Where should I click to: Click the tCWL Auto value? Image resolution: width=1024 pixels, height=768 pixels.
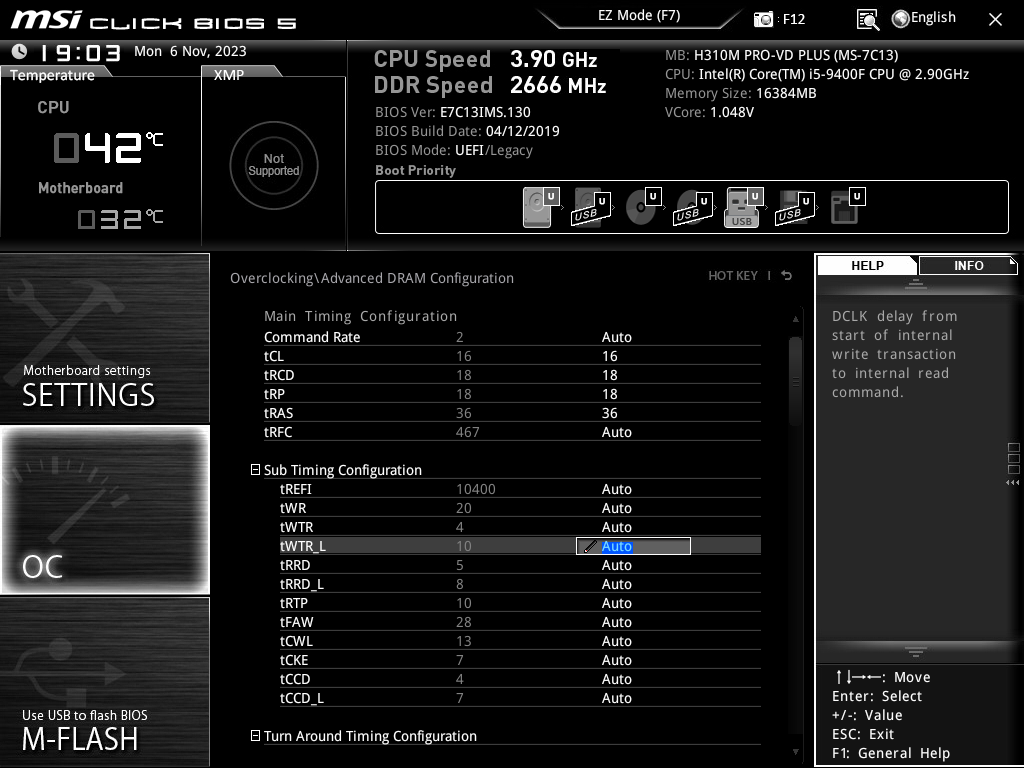[x=616, y=641]
